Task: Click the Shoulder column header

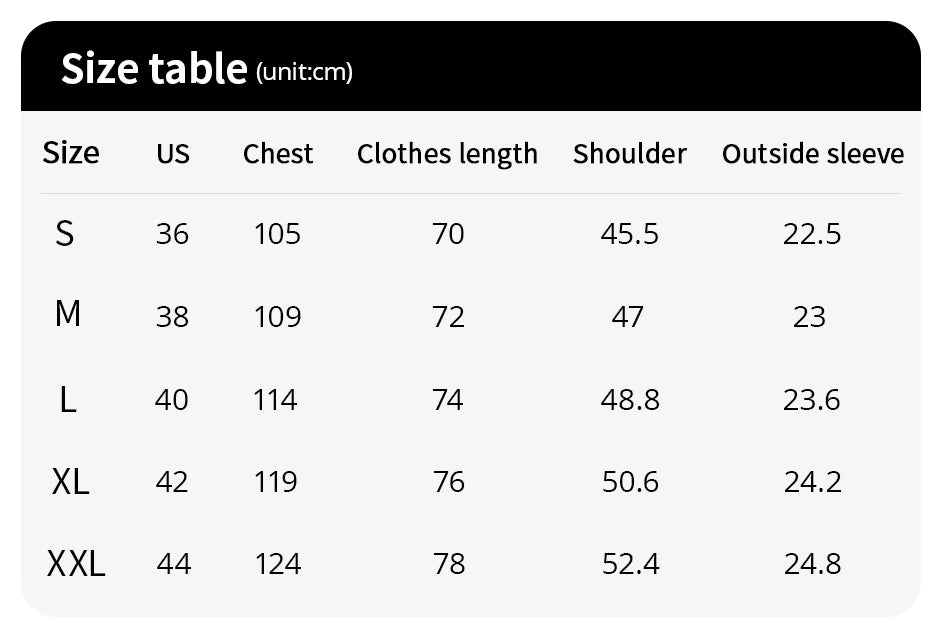Action: pyautogui.click(x=630, y=154)
